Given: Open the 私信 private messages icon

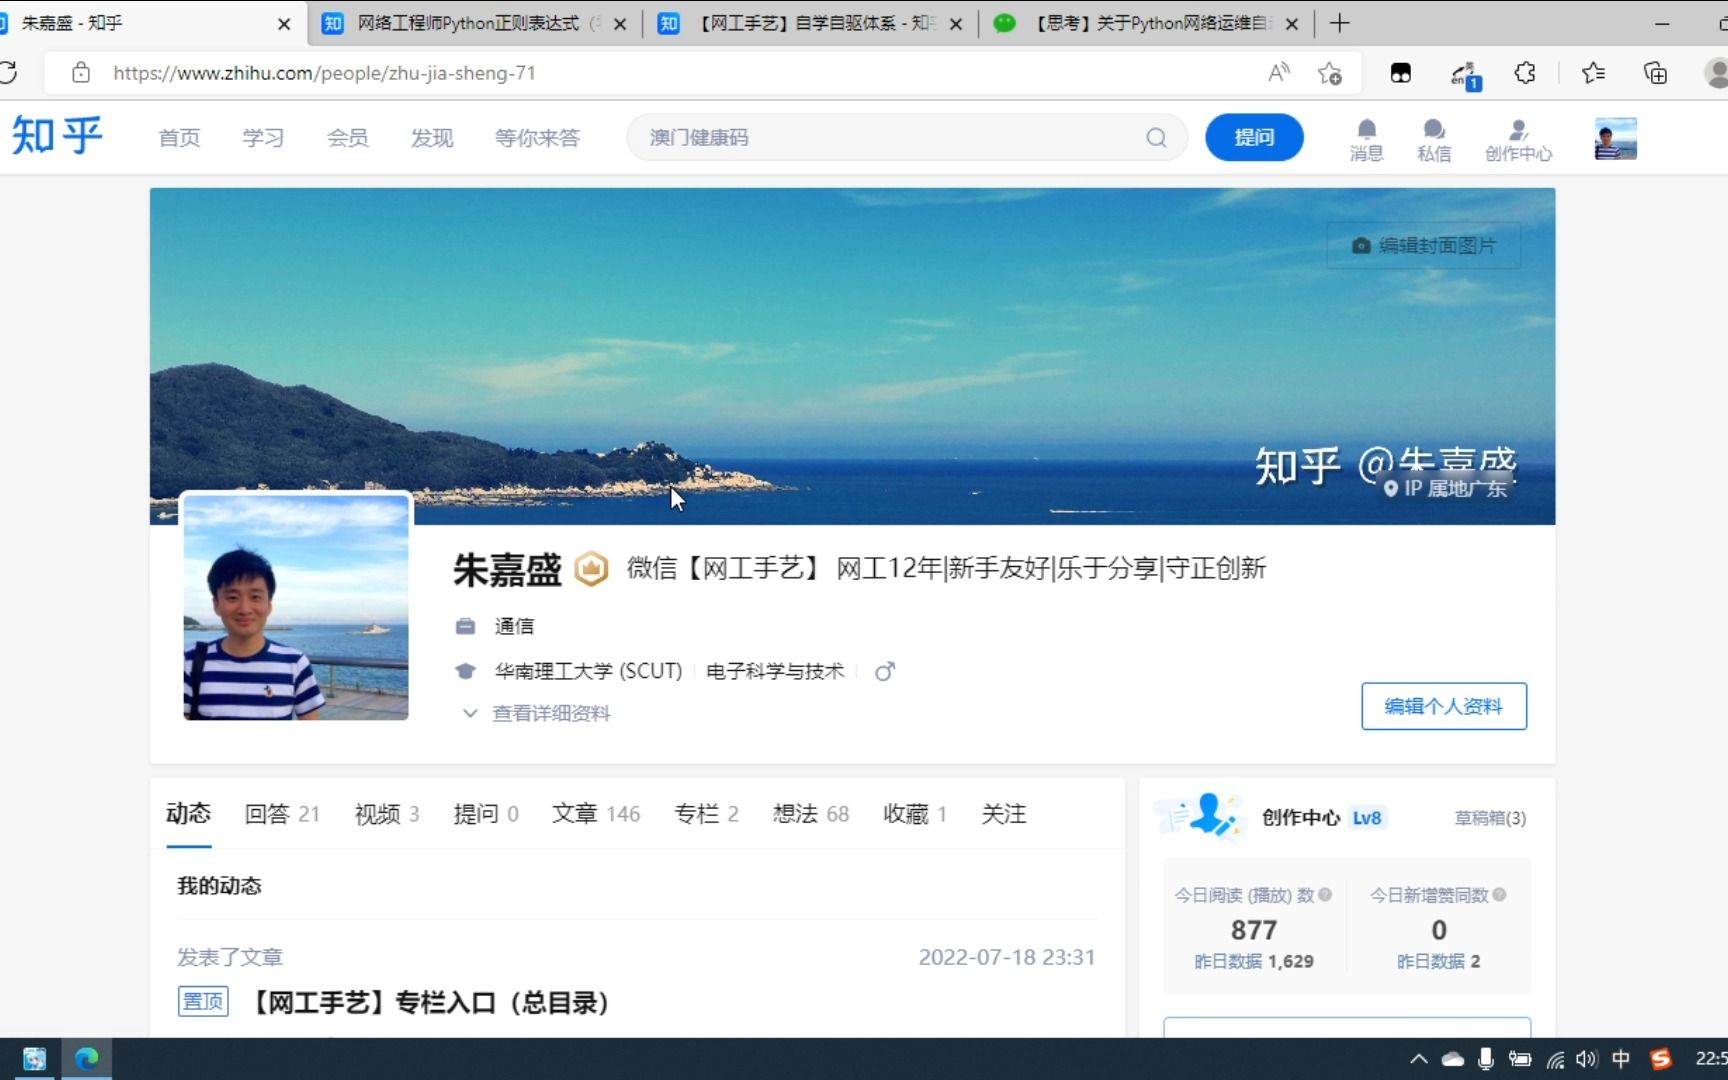Looking at the screenshot, I should (1433, 137).
